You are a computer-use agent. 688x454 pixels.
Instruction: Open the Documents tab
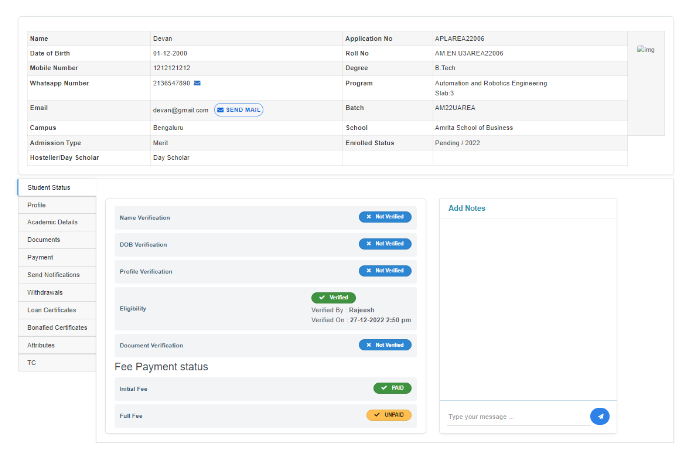[44, 240]
